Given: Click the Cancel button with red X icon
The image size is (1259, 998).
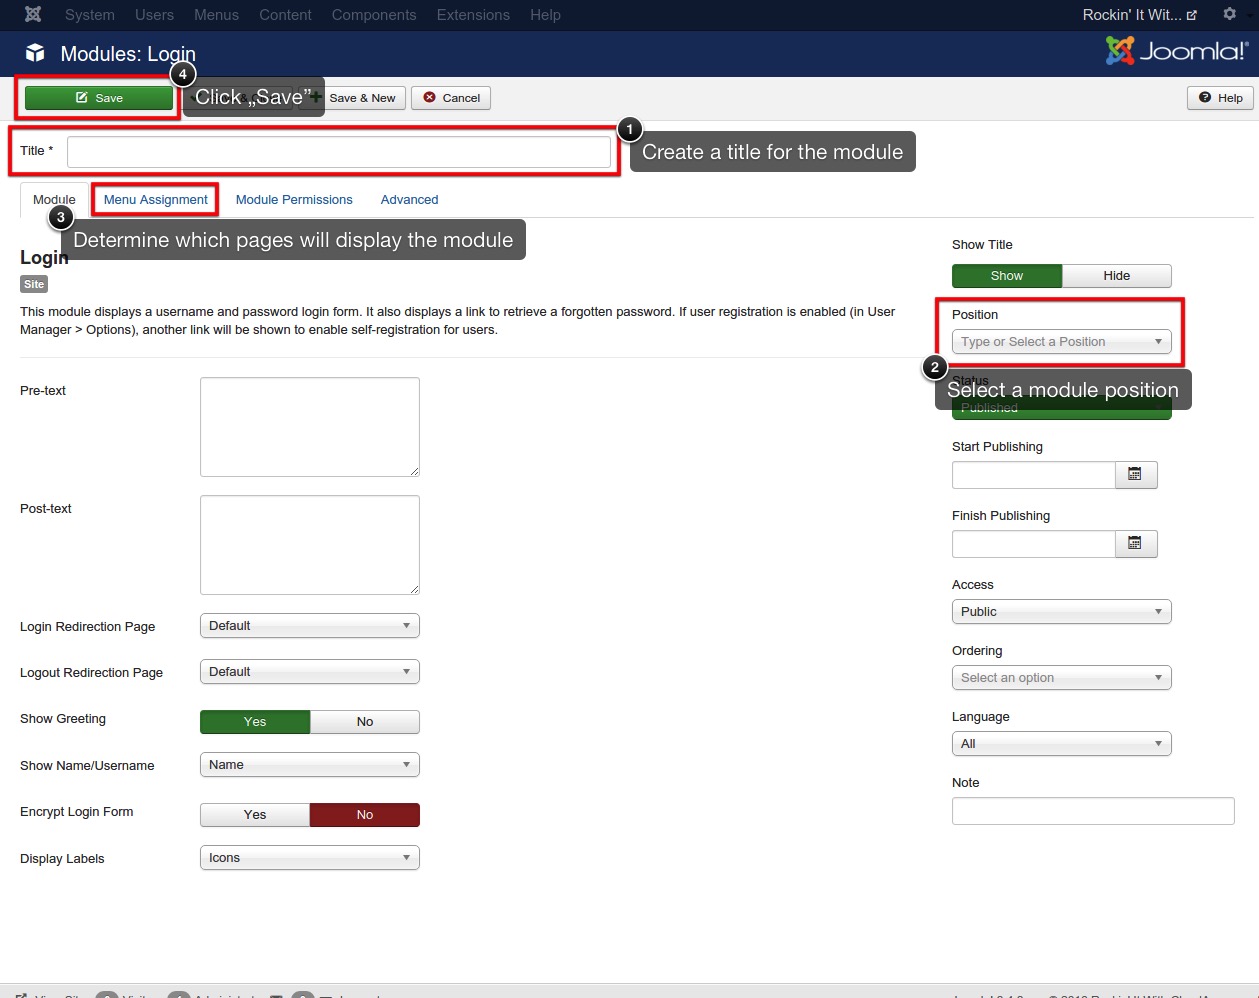Looking at the screenshot, I should (x=451, y=98).
